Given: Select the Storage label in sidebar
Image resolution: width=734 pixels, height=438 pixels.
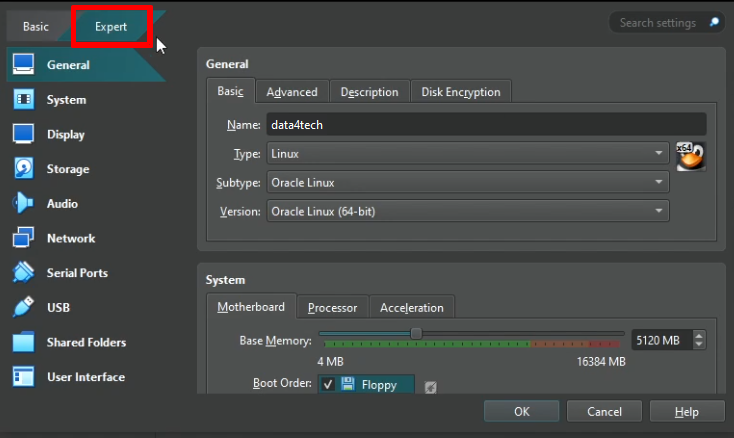Looking at the screenshot, I should click(68, 169).
